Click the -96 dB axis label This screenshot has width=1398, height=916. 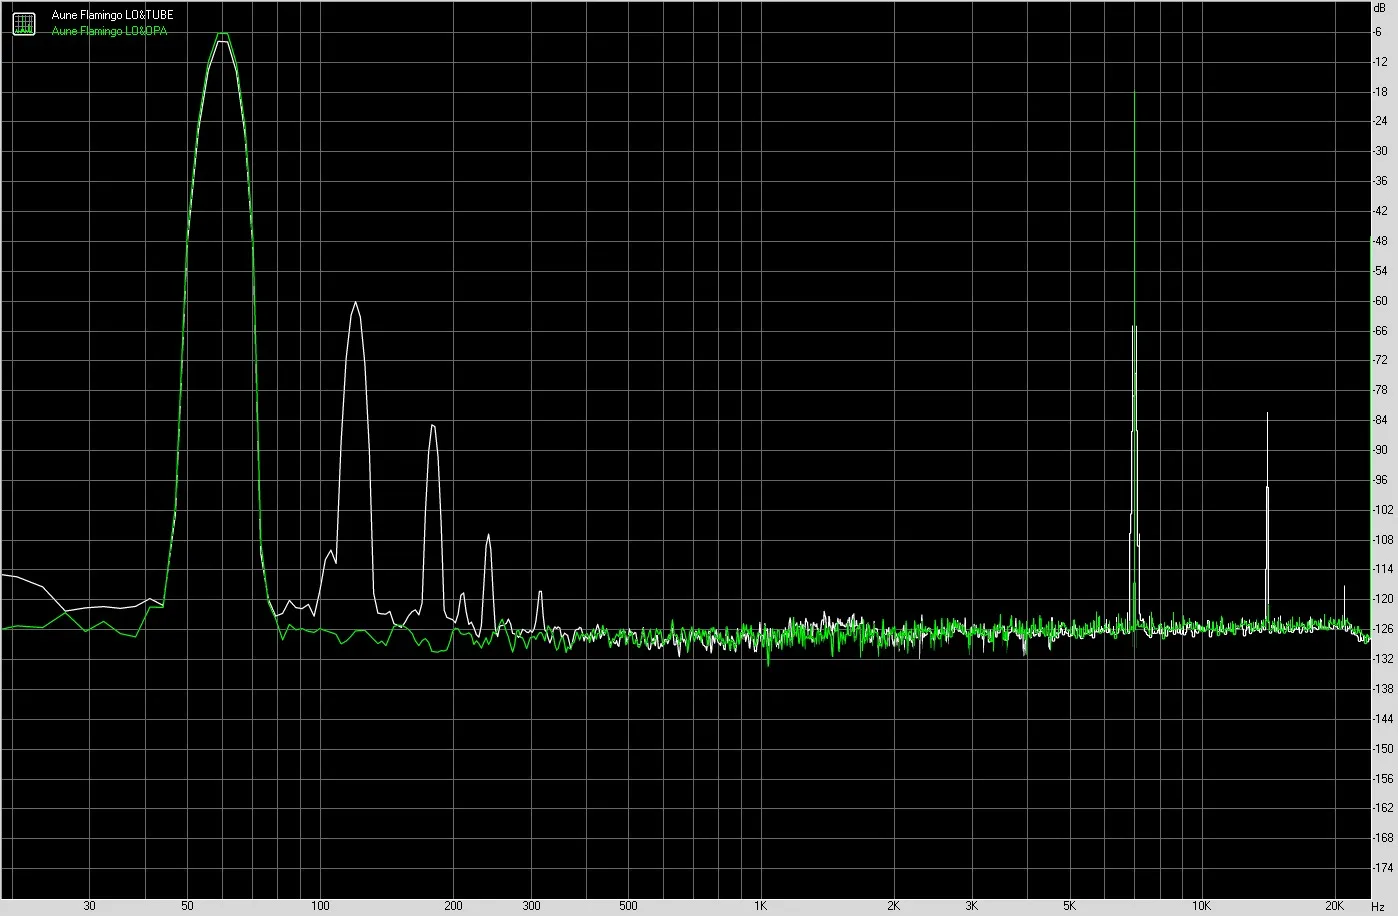pos(1380,480)
